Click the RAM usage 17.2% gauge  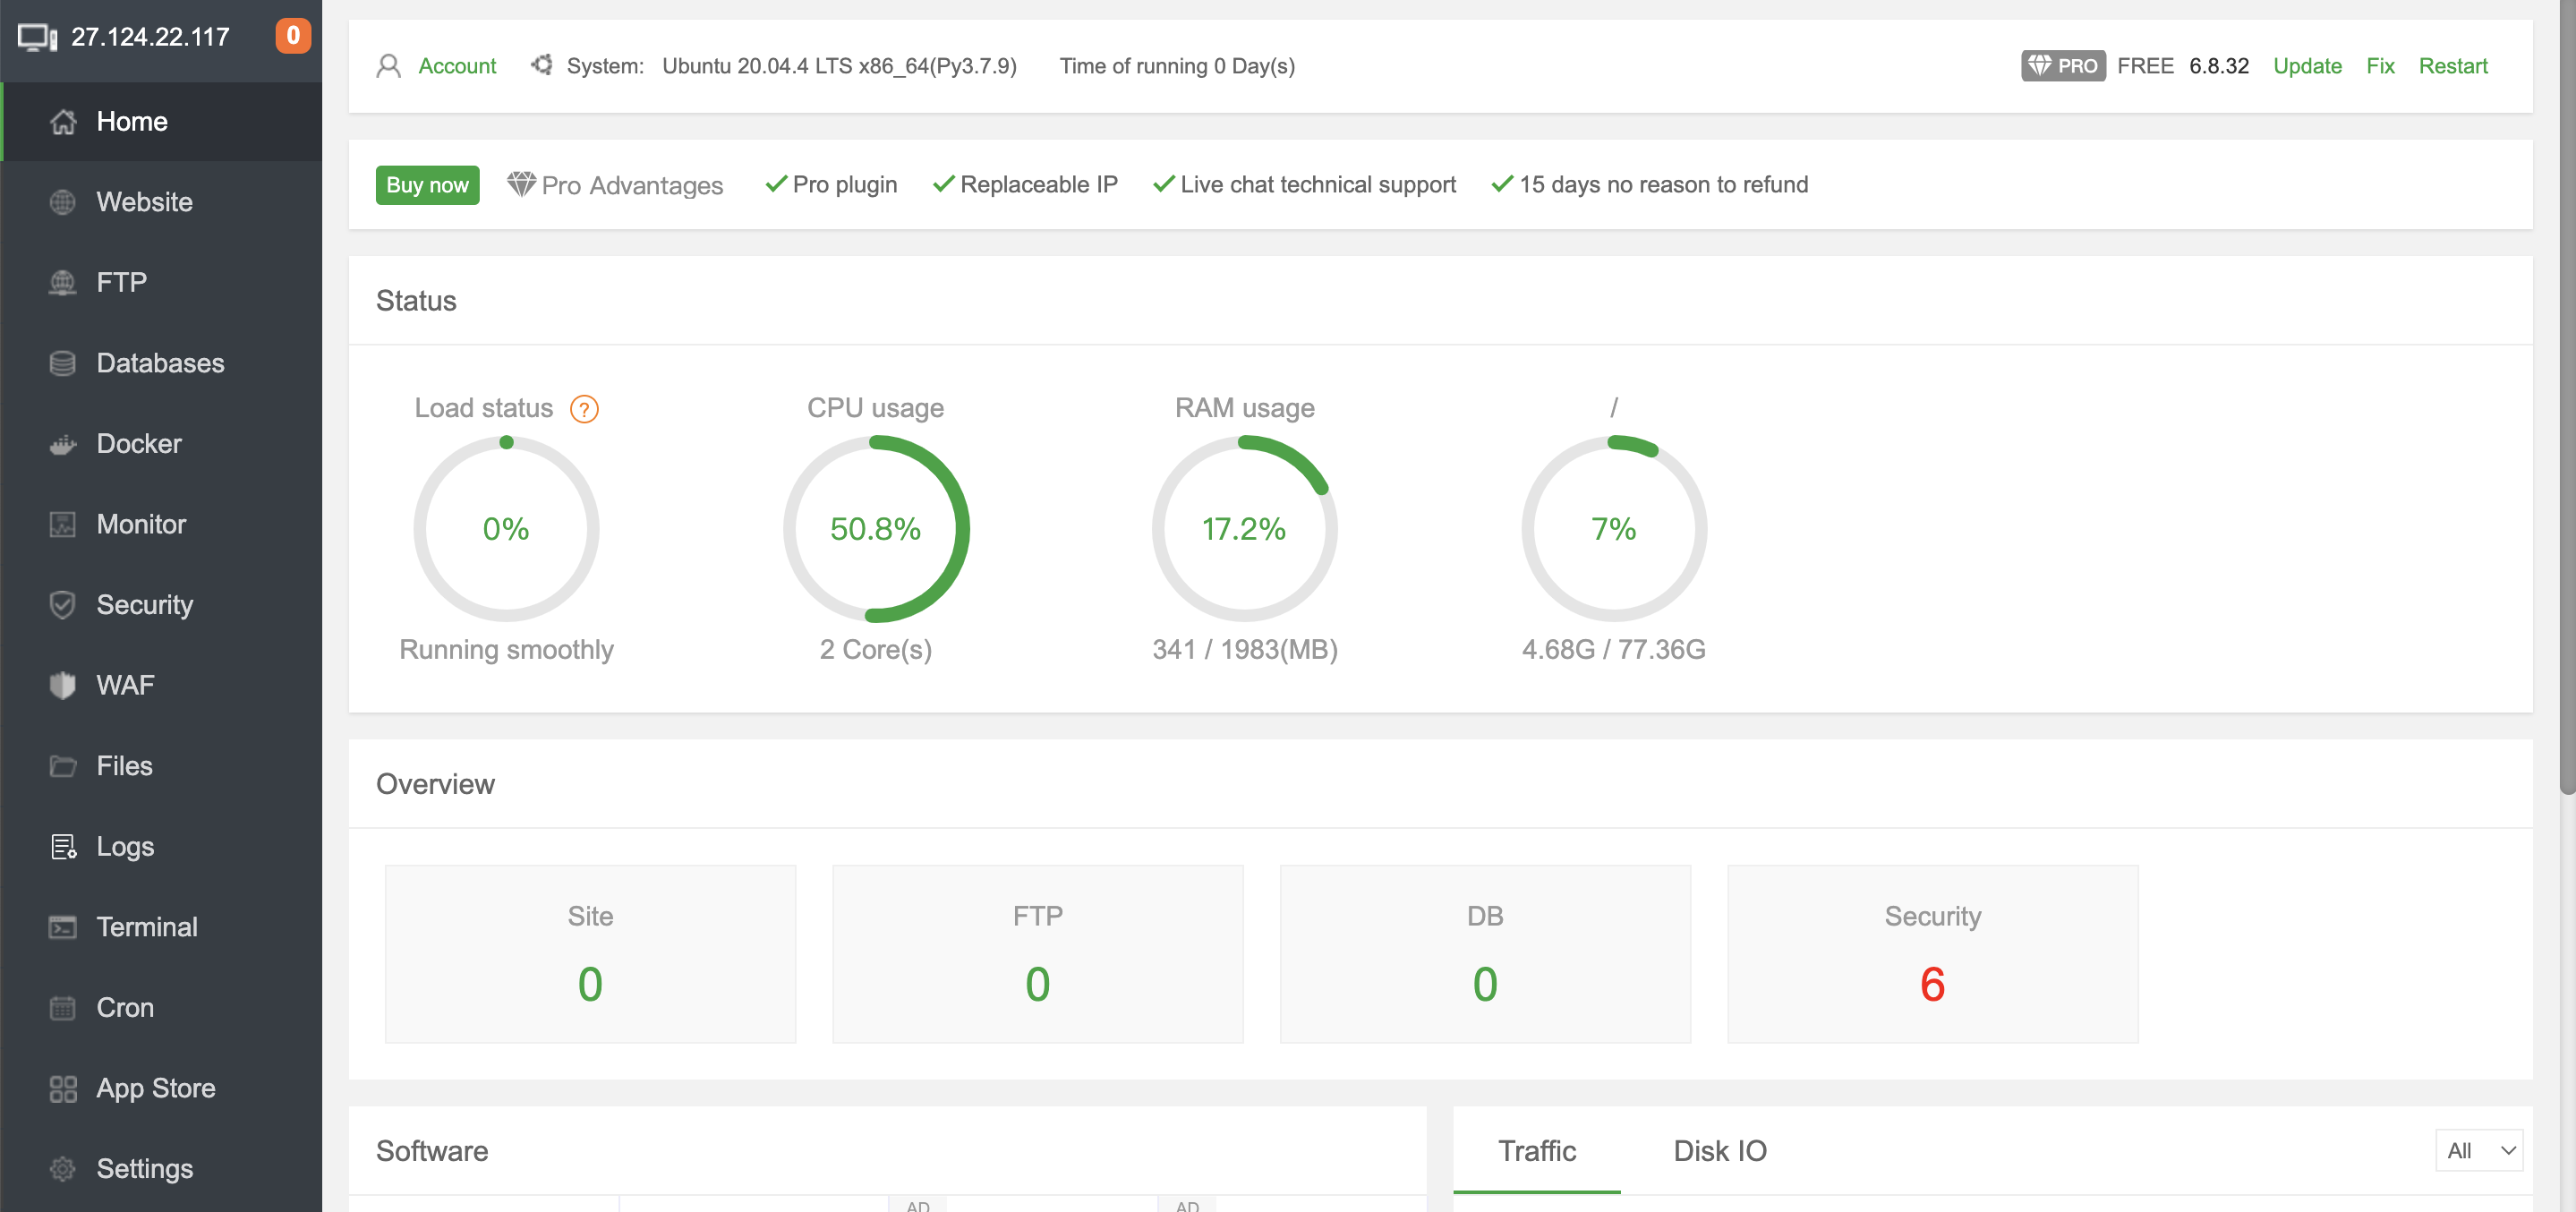[1244, 529]
